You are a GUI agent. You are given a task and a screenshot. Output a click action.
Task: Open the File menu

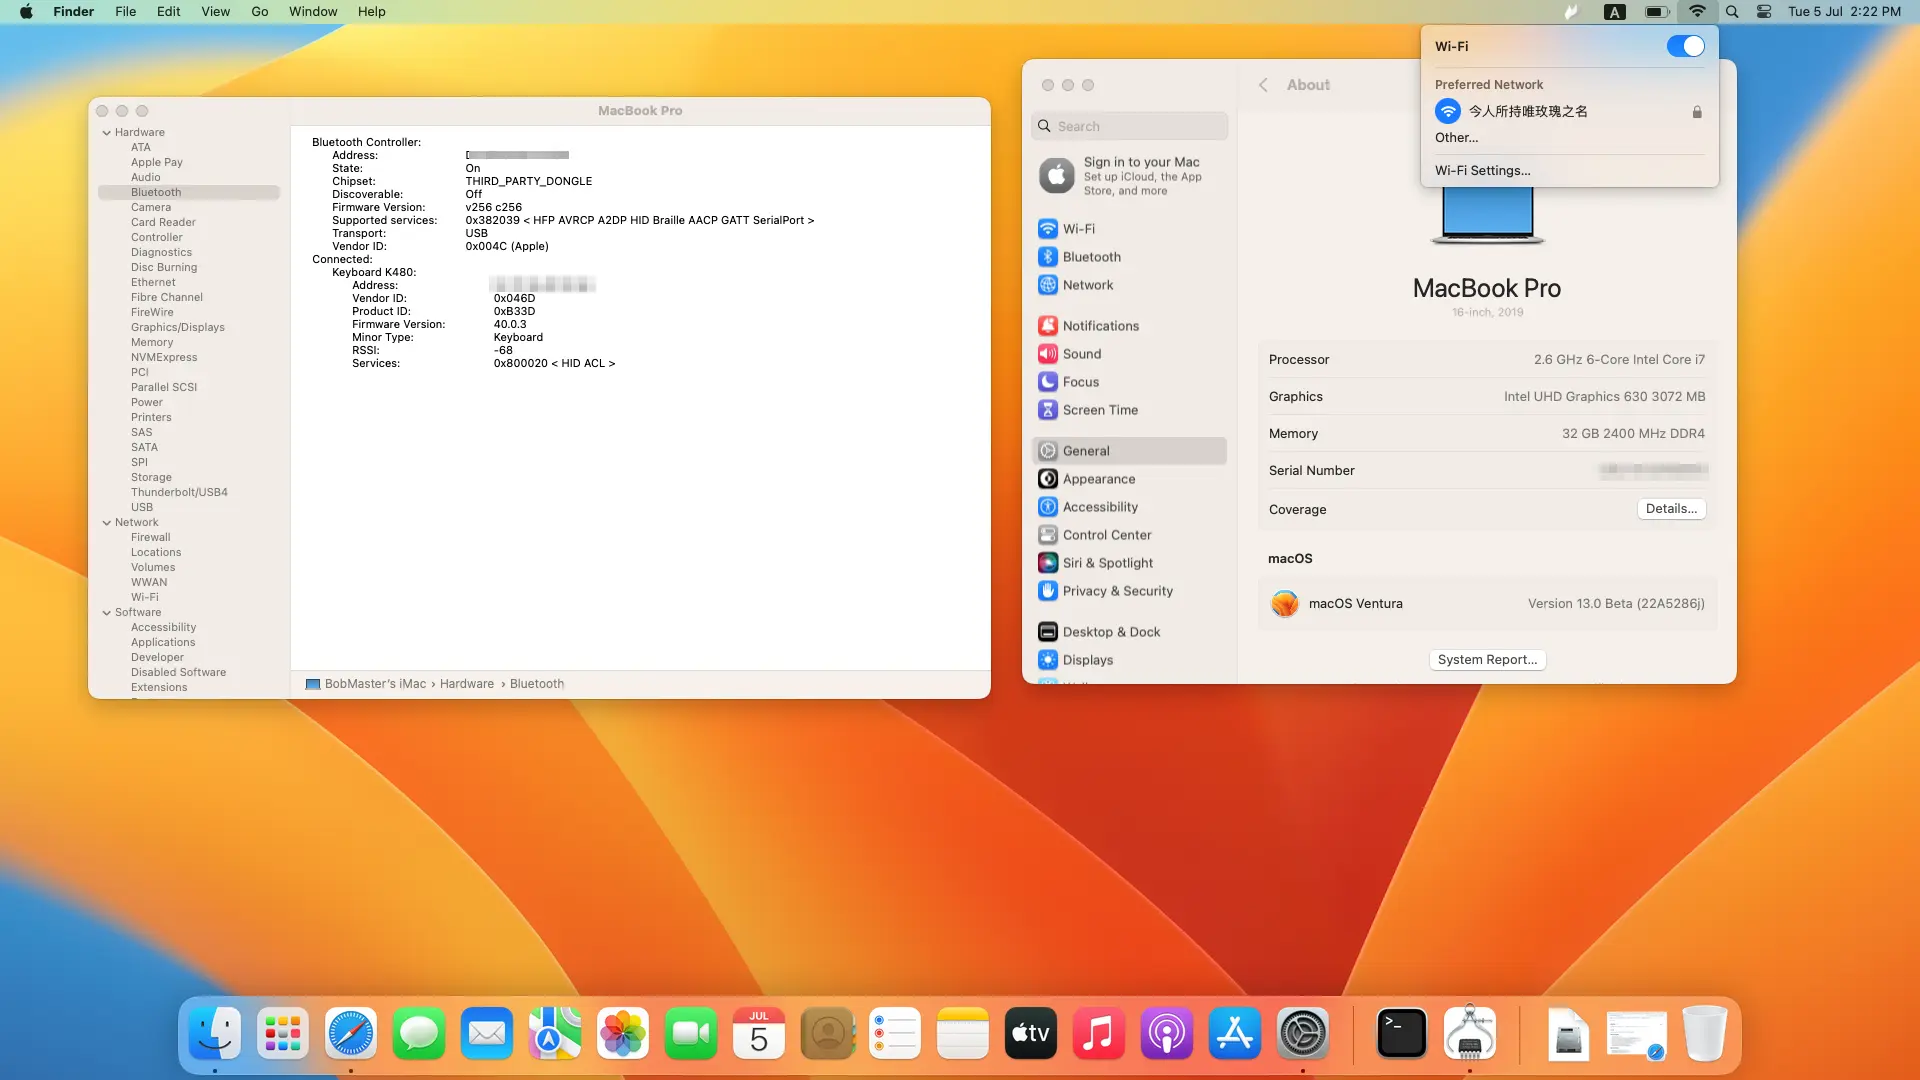125,12
